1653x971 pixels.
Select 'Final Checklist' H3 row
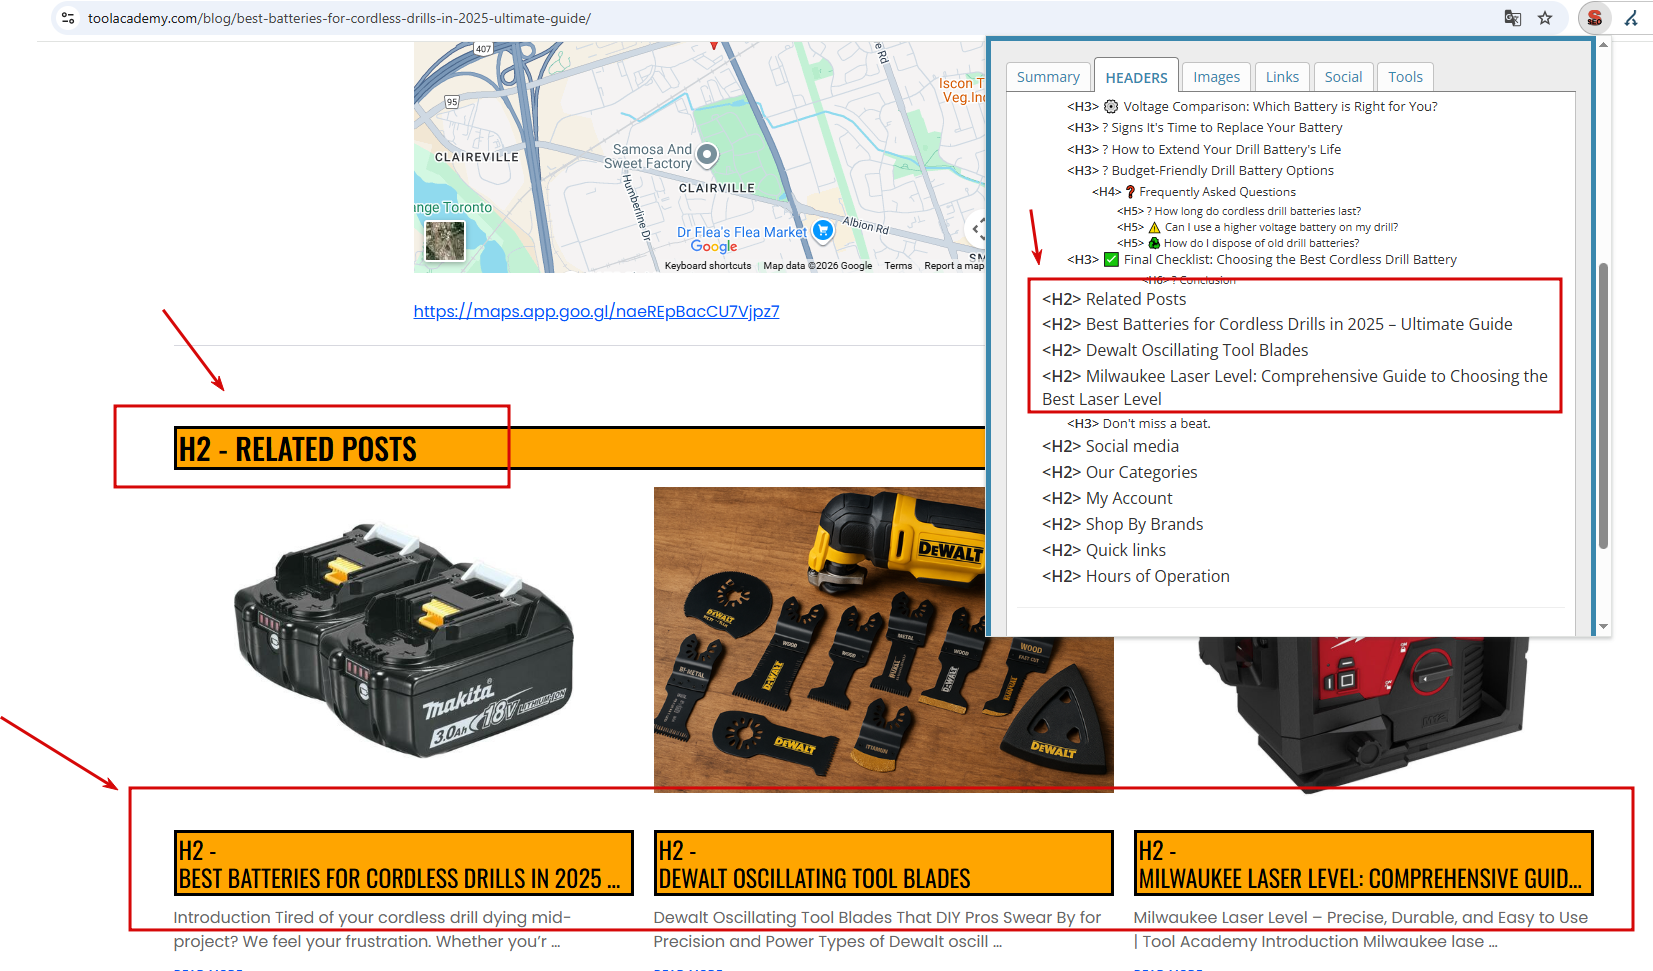coord(1262,259)
